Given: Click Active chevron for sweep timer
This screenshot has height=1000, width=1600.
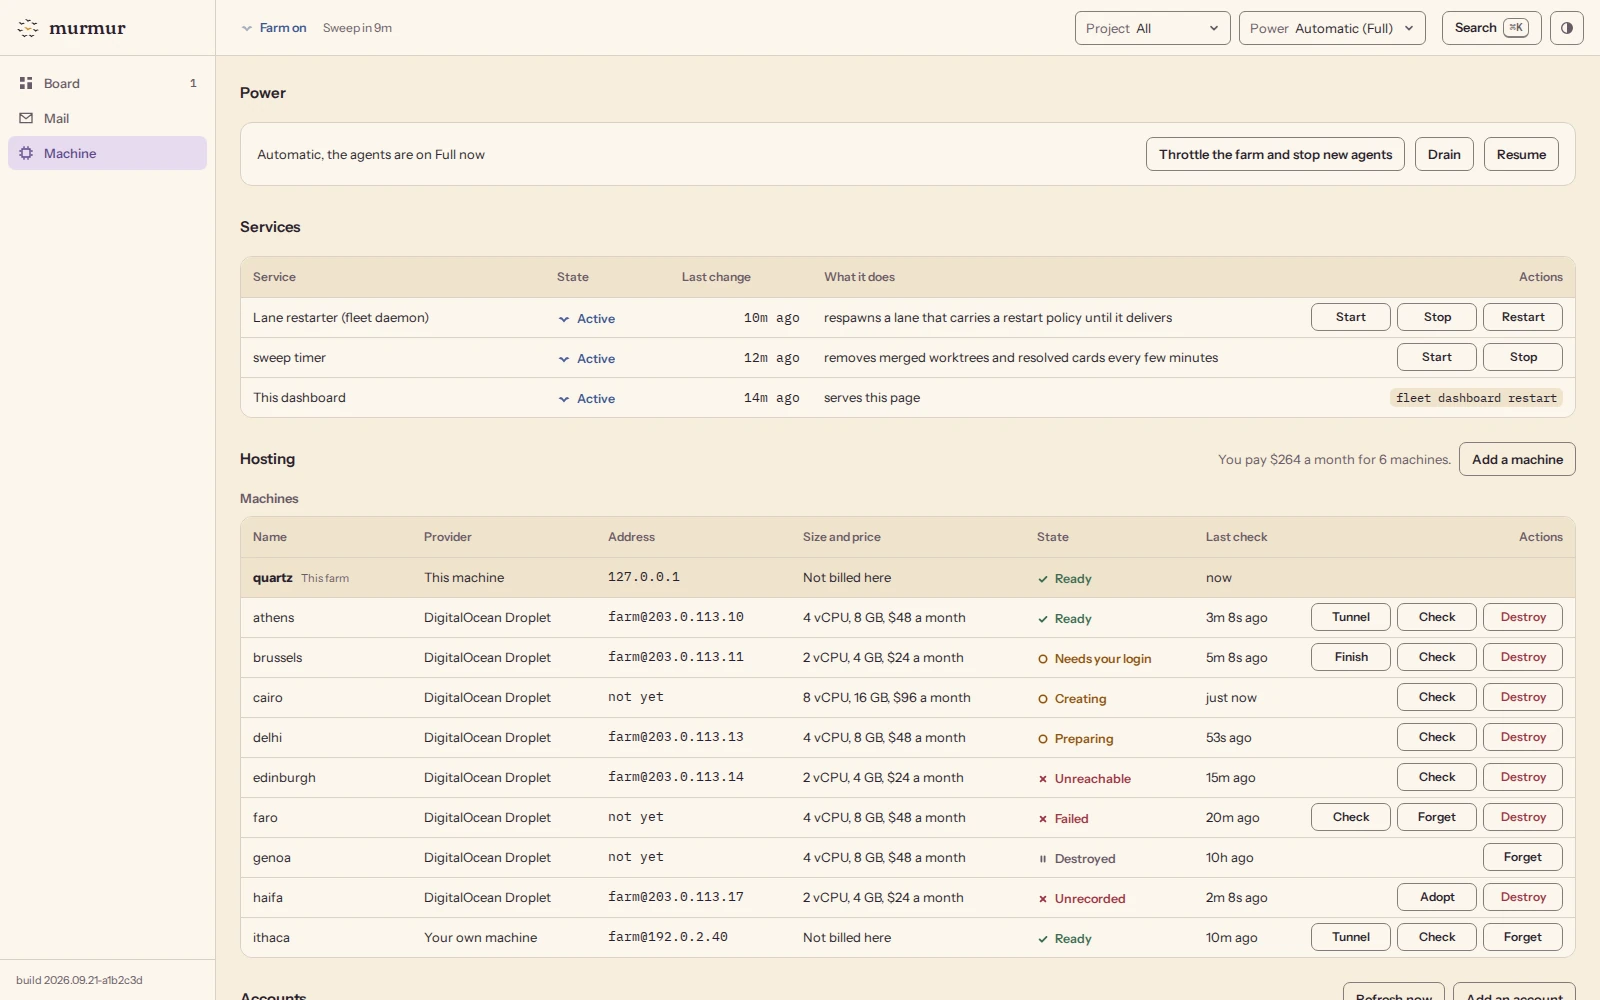Looking at the screenshot, I should [564, 359].
